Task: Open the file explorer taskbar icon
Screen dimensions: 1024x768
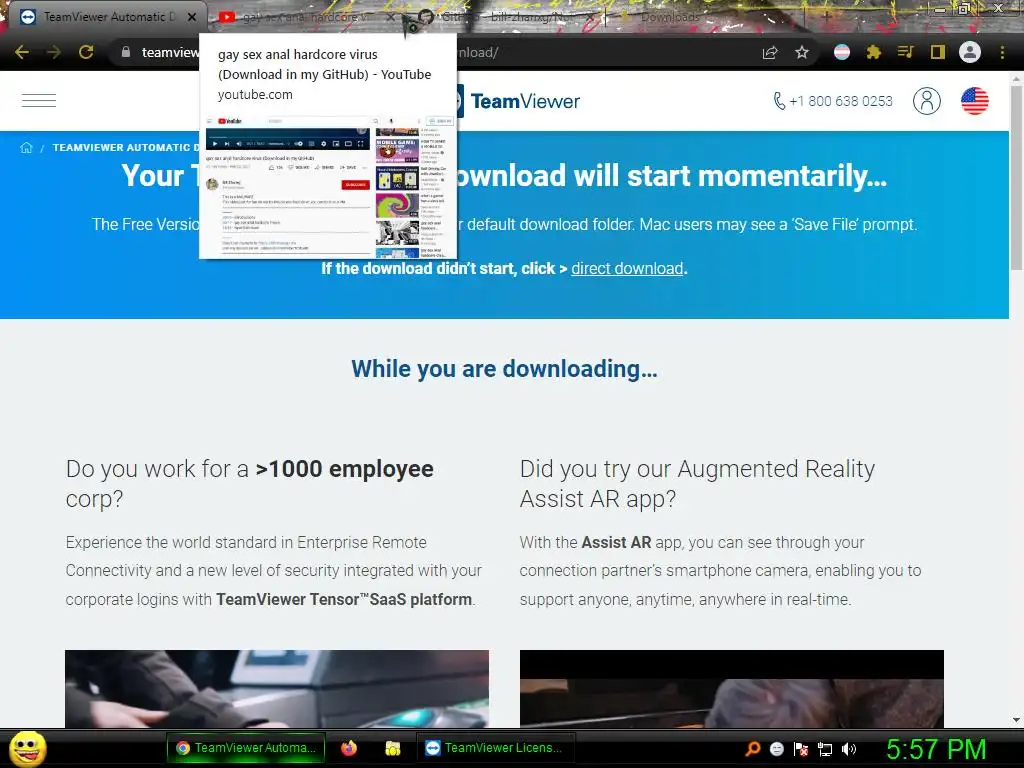Action: pos(392,748)
